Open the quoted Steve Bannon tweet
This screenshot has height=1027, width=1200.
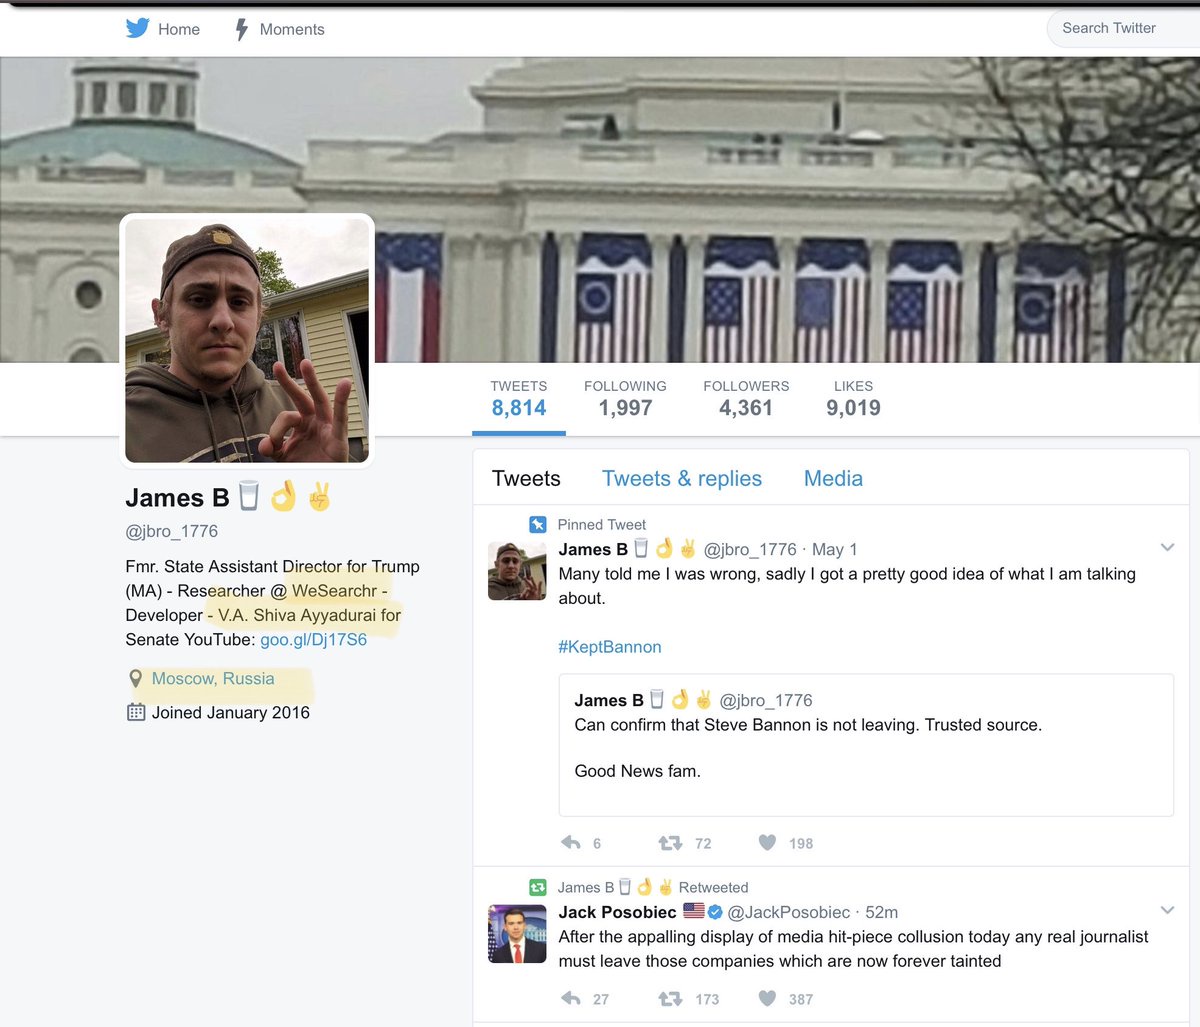pos(866,745)
